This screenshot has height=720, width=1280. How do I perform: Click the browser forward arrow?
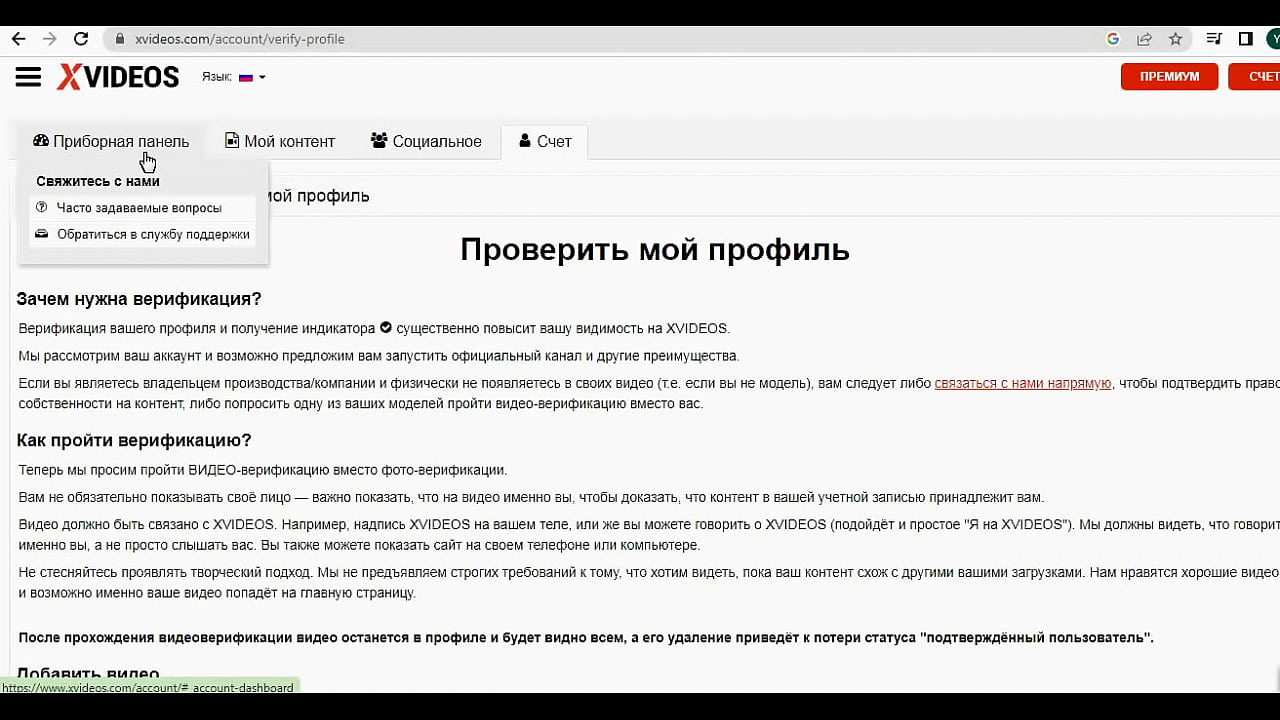pos(50,39)
